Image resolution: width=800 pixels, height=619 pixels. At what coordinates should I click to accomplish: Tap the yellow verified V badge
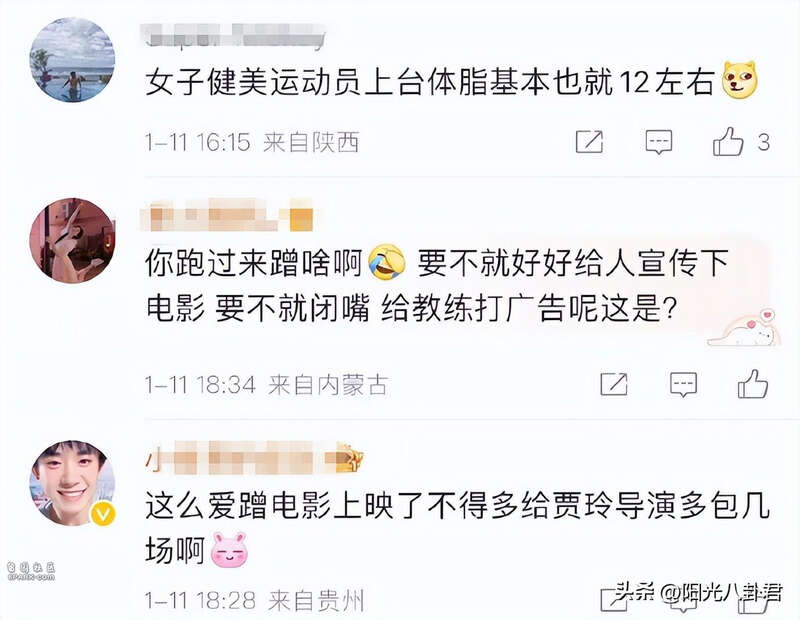point(103,513)
